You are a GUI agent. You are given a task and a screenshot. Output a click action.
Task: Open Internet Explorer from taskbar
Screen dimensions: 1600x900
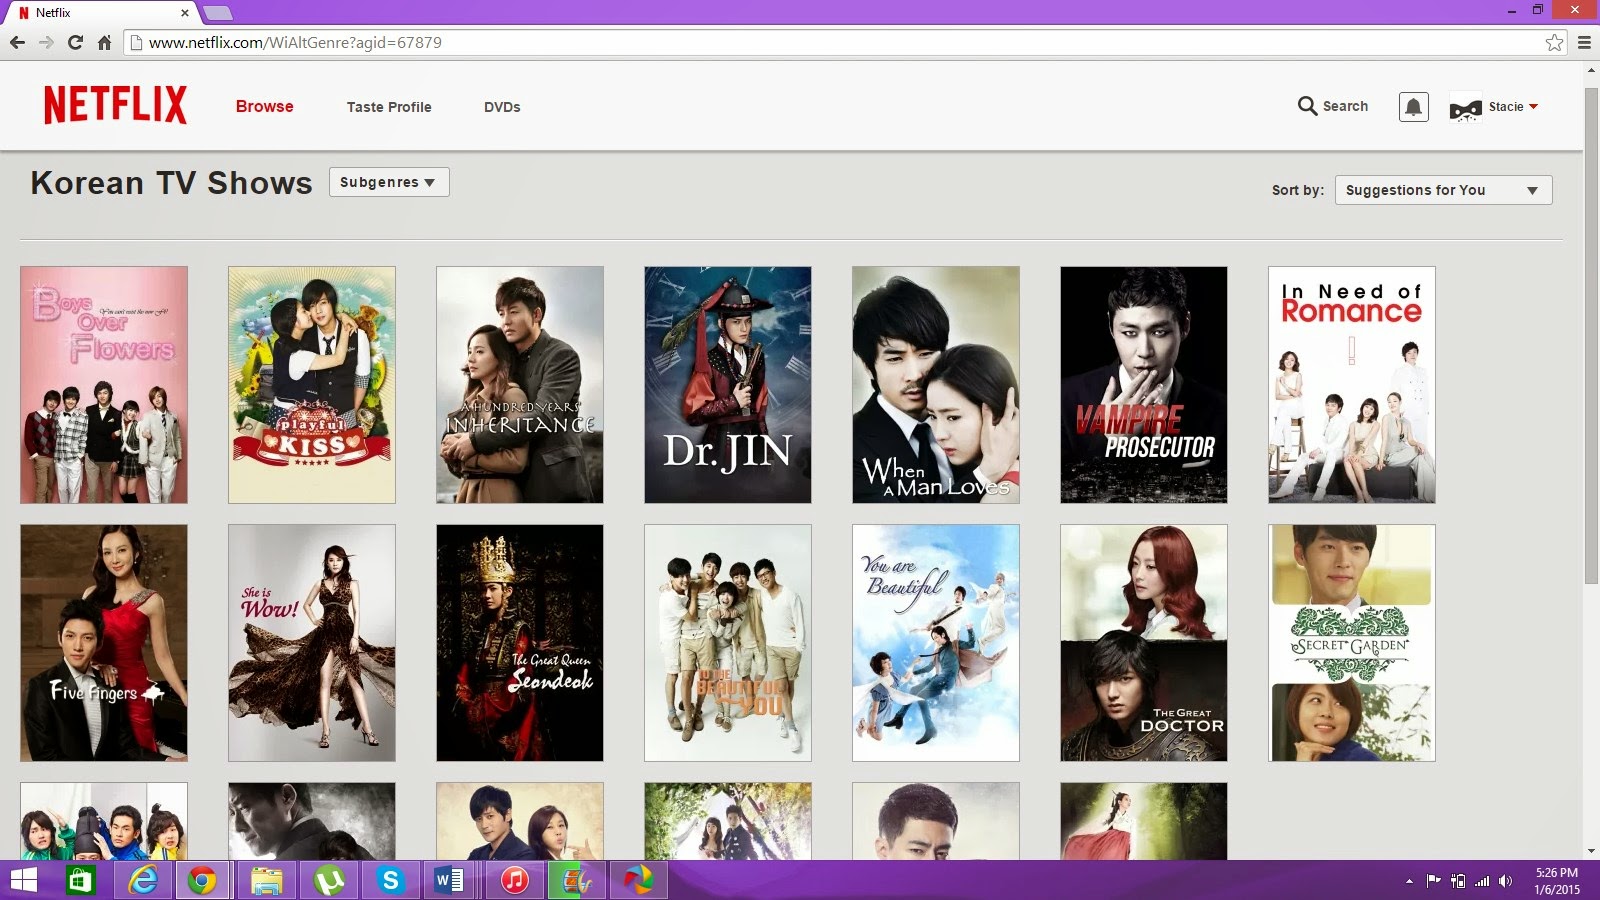click(x=143, y=881)
